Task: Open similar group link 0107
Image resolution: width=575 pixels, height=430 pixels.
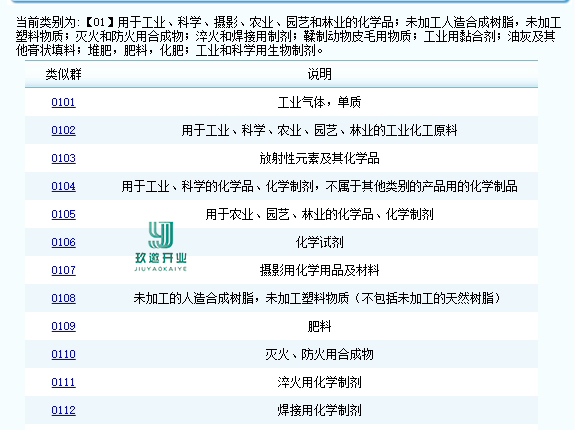Action: 63,270
